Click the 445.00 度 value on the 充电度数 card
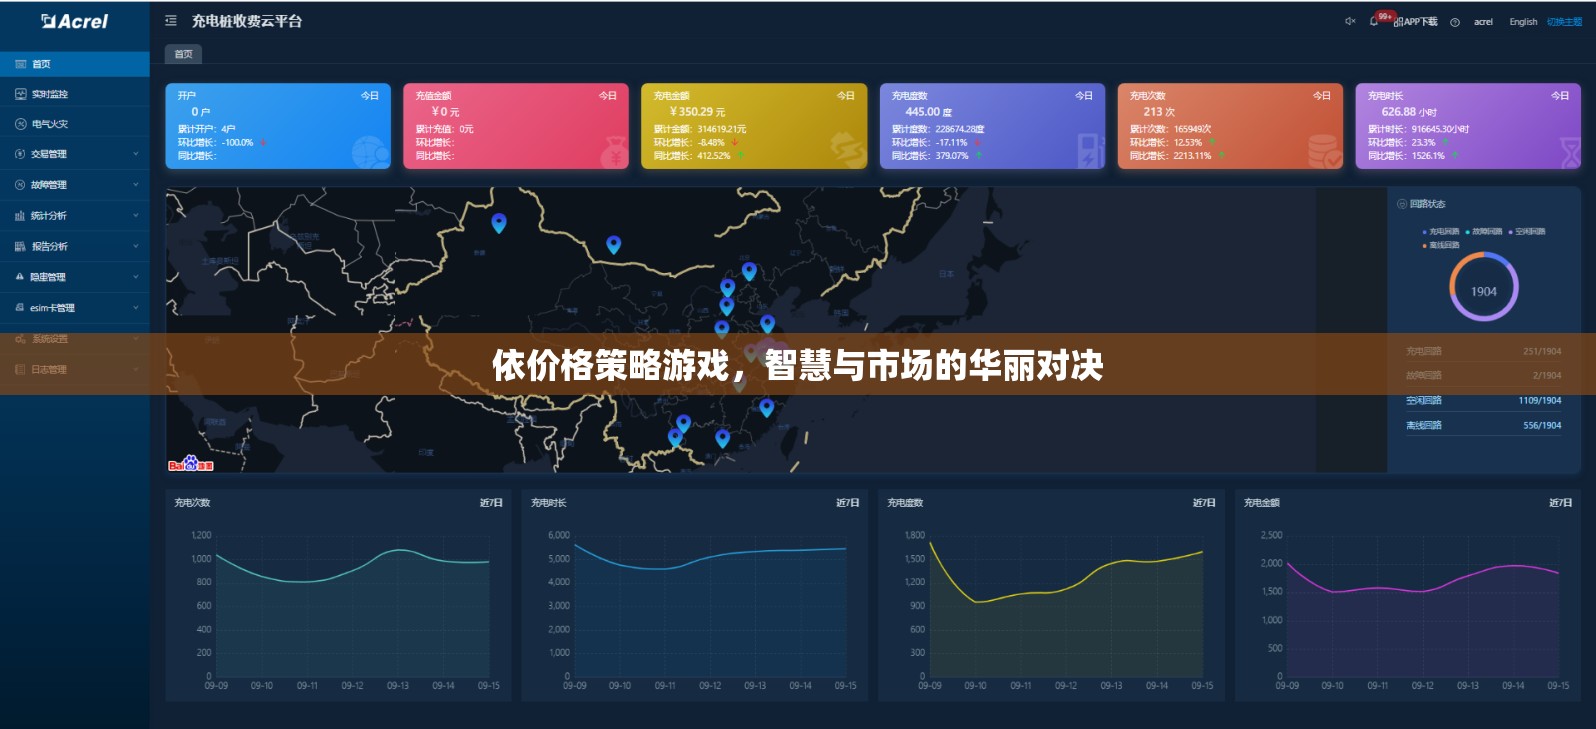 coord(928,112)
